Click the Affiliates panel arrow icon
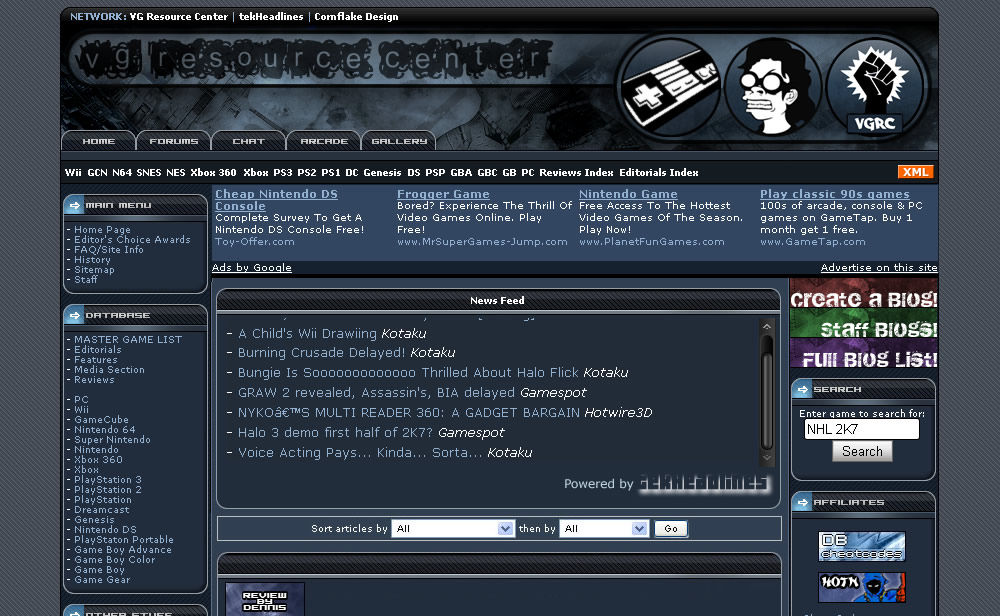The width and height of the screenshot is (1000, 616). (x=802, y=502)
